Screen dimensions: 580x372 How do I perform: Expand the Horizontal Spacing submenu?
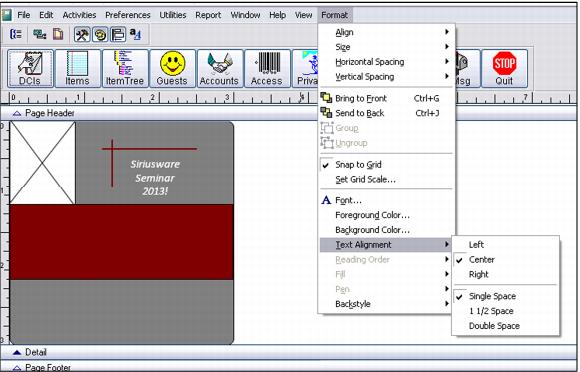(x=386, y=62)
